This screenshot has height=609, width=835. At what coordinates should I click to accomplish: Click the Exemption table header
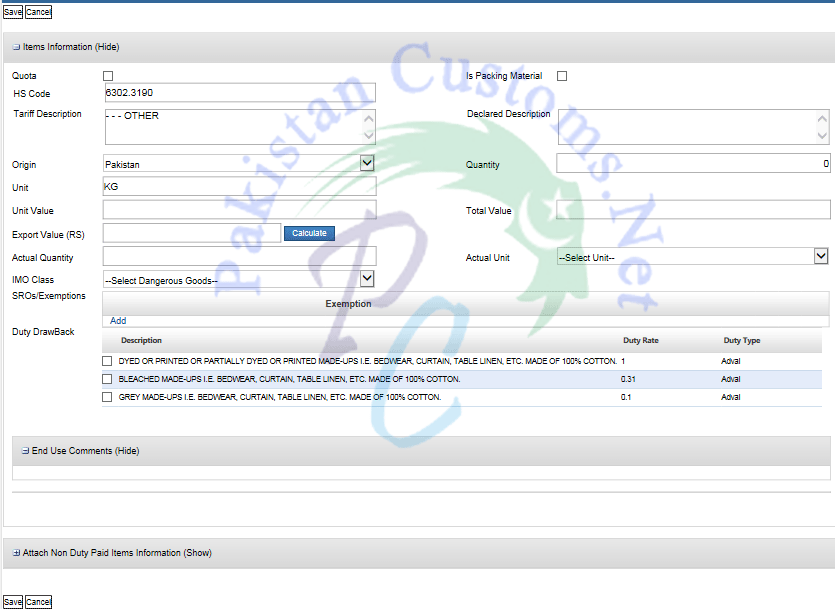(x=348, y=303)
